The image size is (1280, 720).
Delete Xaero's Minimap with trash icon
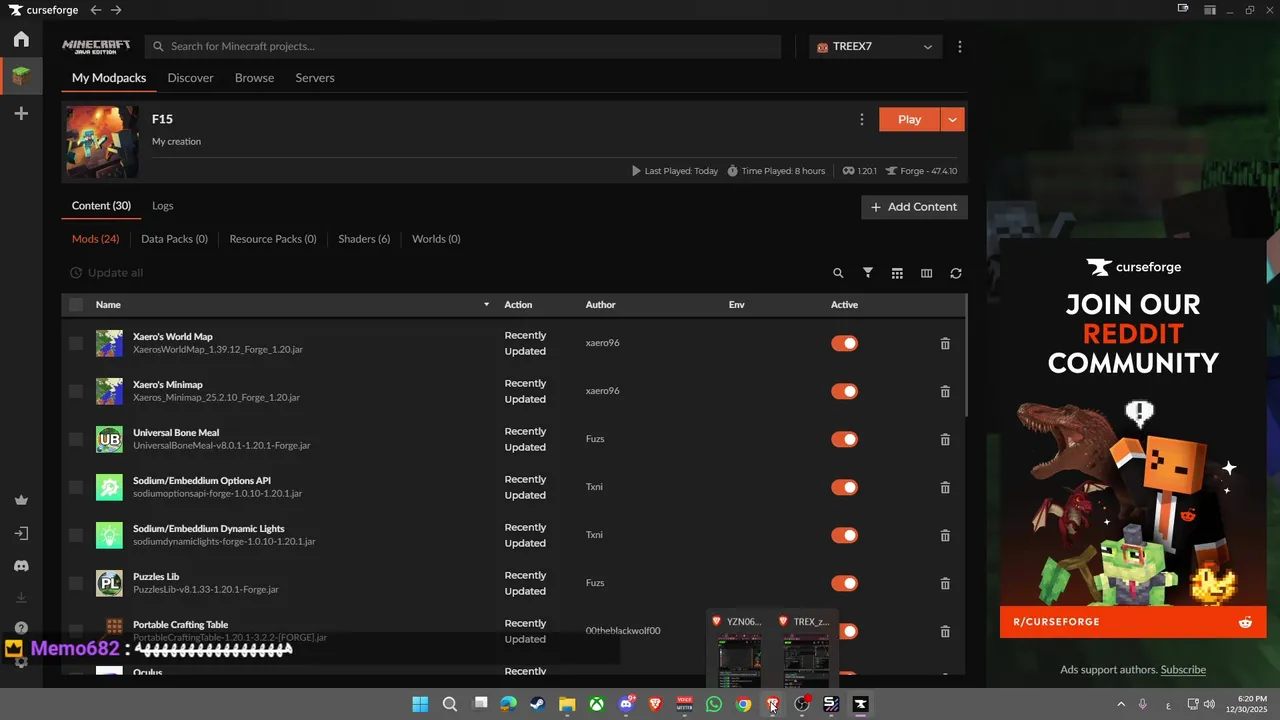[945, 391]
